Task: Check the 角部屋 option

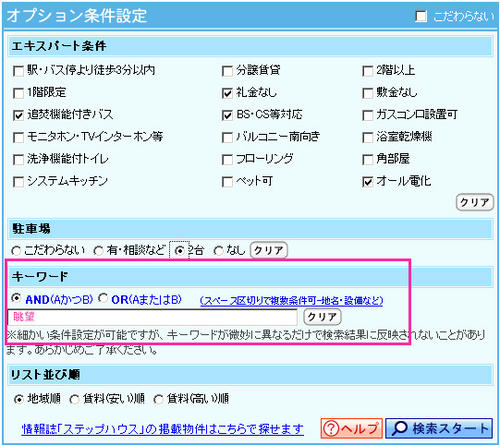Action: pos(368,160)
